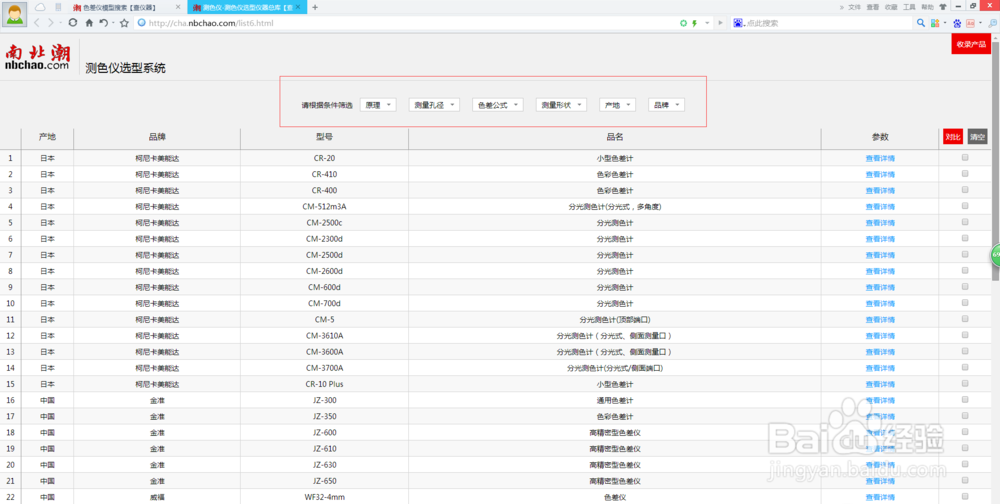Open the 工具 menu
This screenshot has width=1000, height=504.
coord(909,7)
